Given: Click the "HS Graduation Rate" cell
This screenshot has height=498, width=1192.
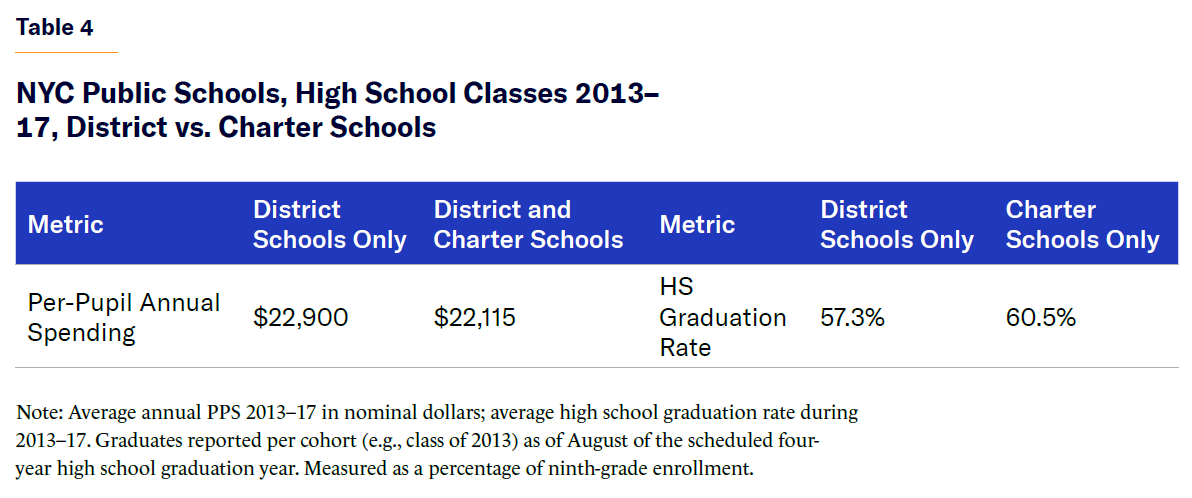Looking at the screenshot, I should 722,318.
